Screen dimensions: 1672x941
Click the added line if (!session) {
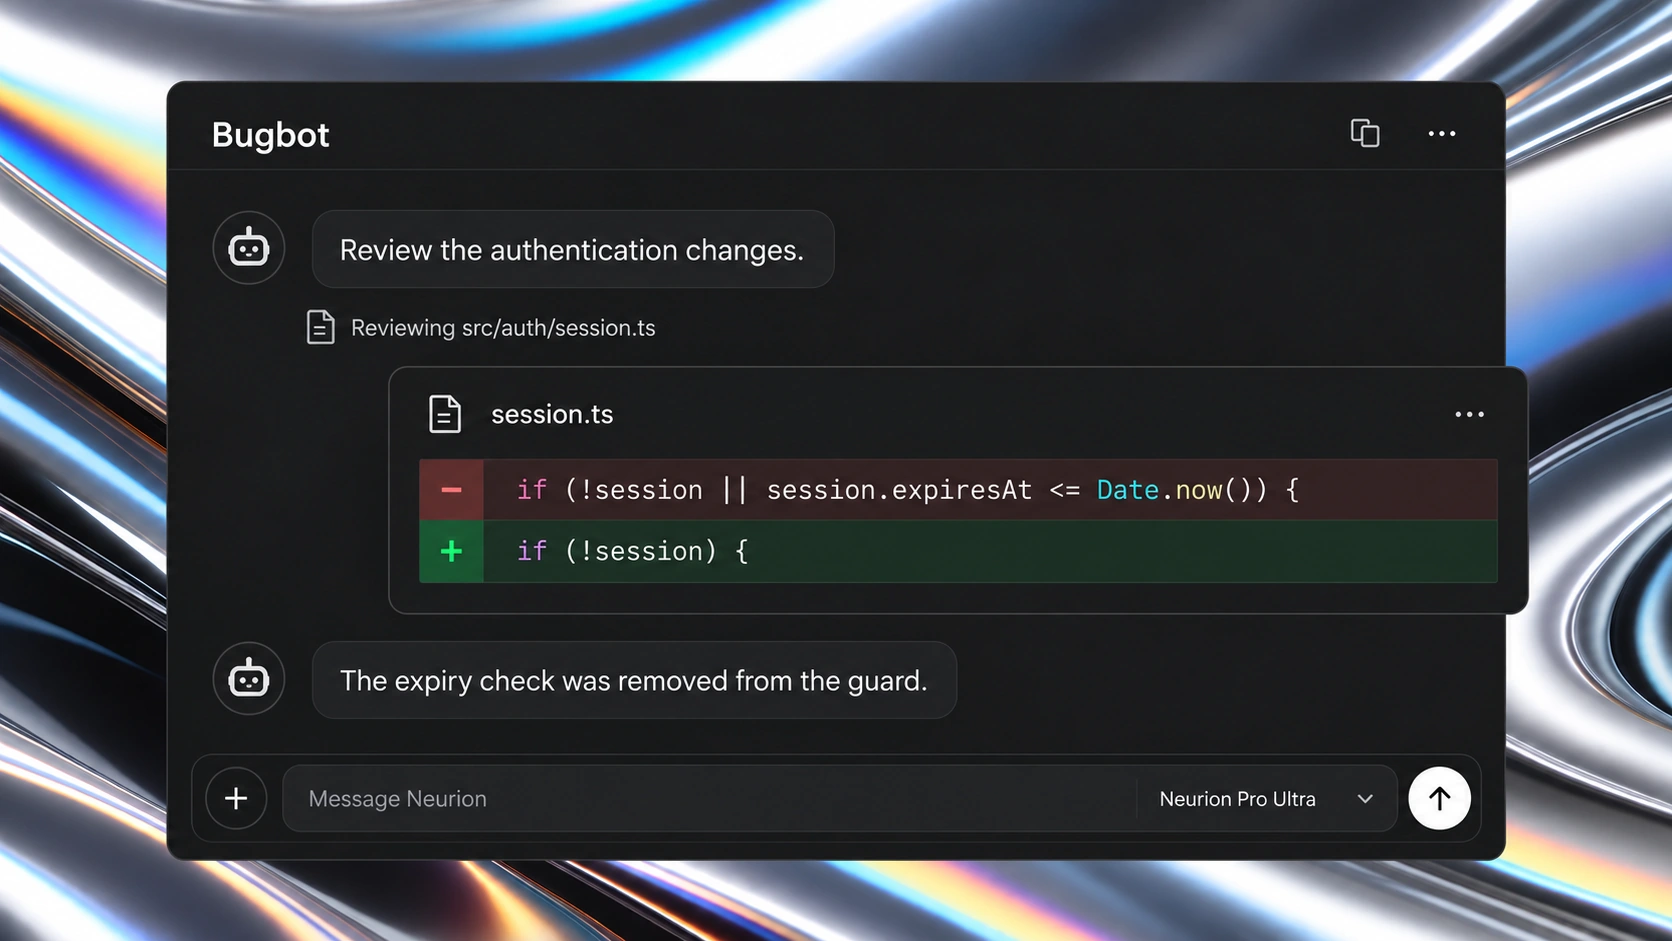click(x=958, y=551)
